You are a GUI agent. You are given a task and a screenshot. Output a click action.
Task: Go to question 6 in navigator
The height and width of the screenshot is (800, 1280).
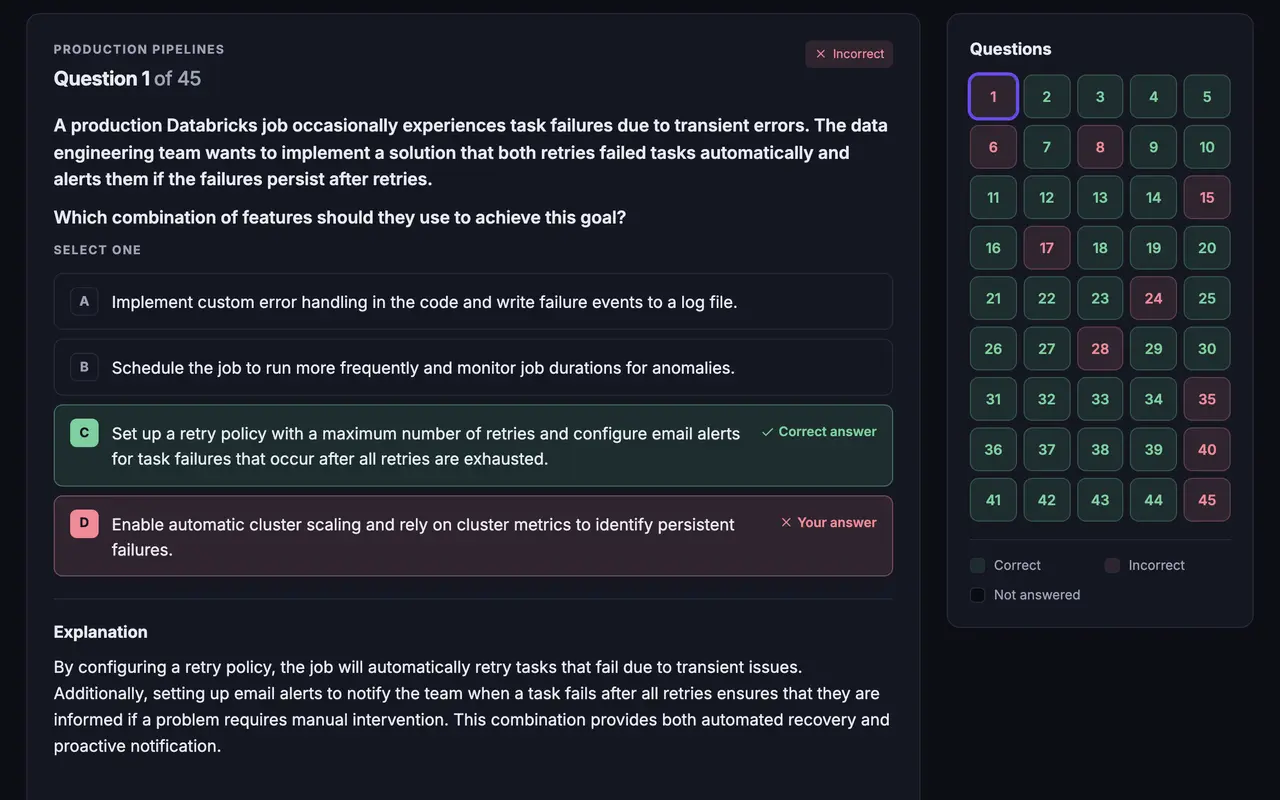click(993, 147)
